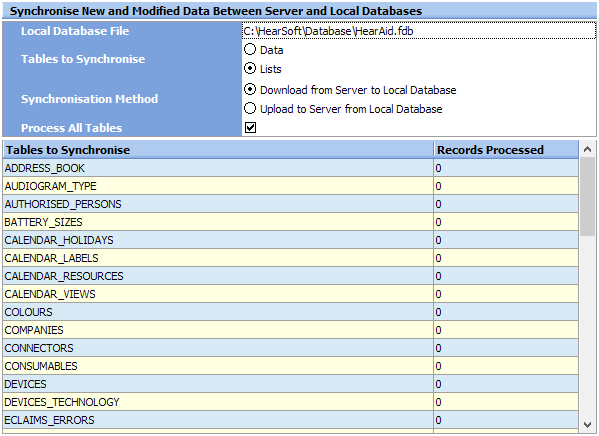Click the Synchronisation Method label
The height and width of the screenshot is (436, 599).
(89, 99)
